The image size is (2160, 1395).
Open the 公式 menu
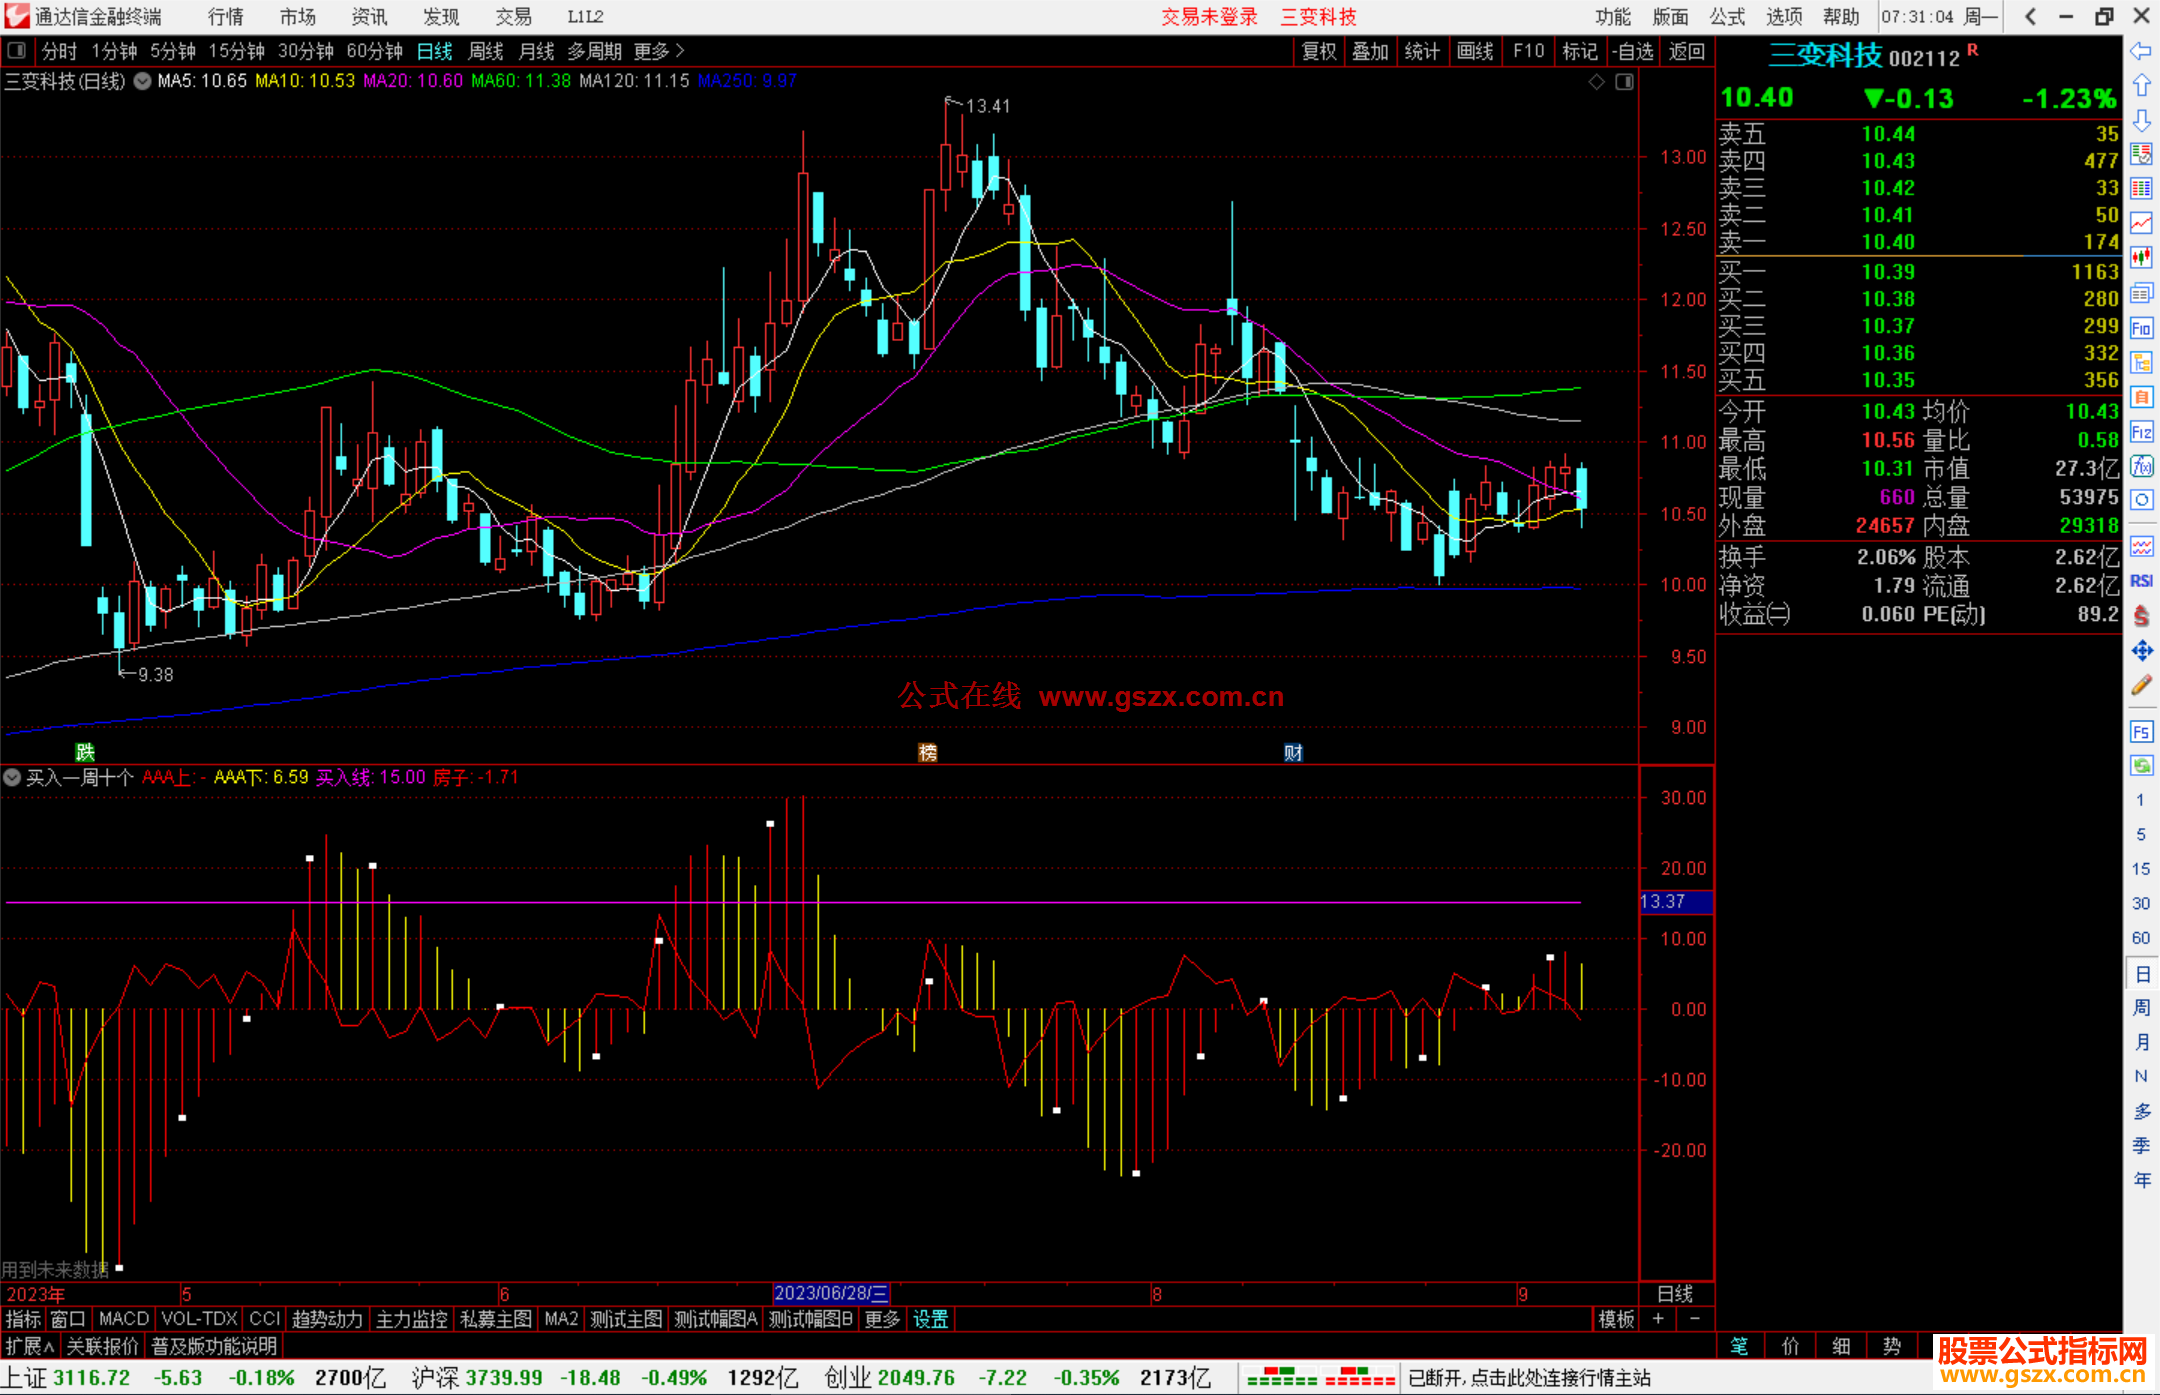coord(1727,16)
